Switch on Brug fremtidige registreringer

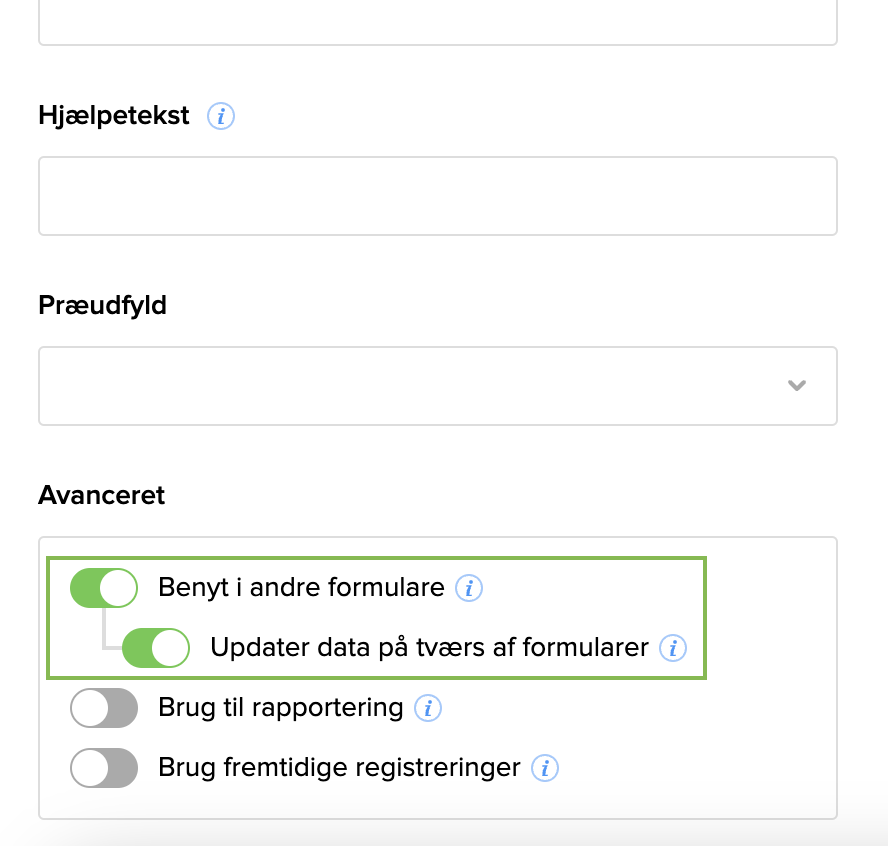tap(104, 768)
